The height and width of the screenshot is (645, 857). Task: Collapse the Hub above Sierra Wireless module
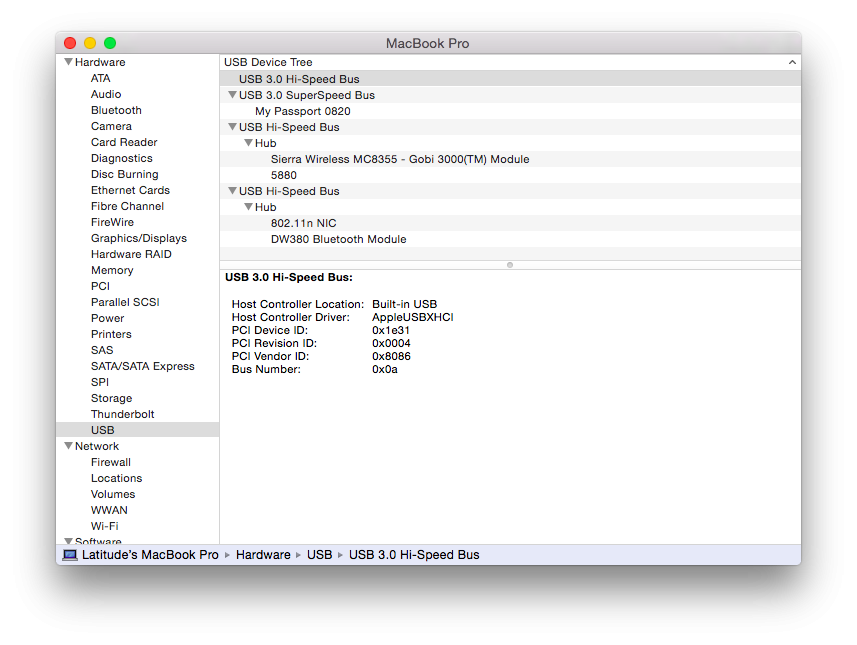pos(248,143)
